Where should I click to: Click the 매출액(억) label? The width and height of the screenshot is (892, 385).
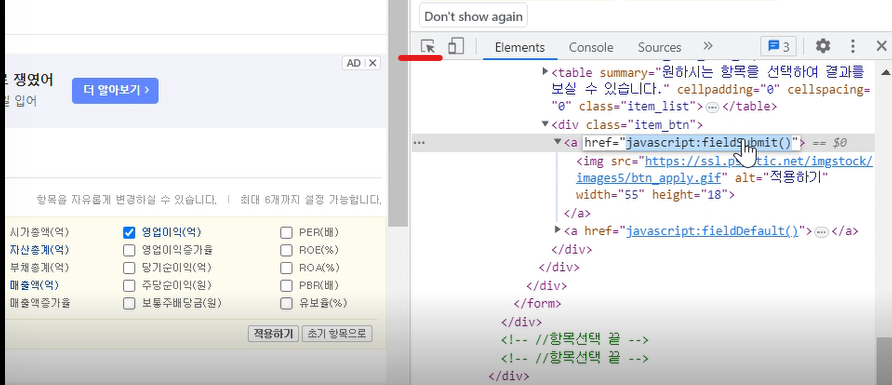pyautogui.click(x=34, y=285)
